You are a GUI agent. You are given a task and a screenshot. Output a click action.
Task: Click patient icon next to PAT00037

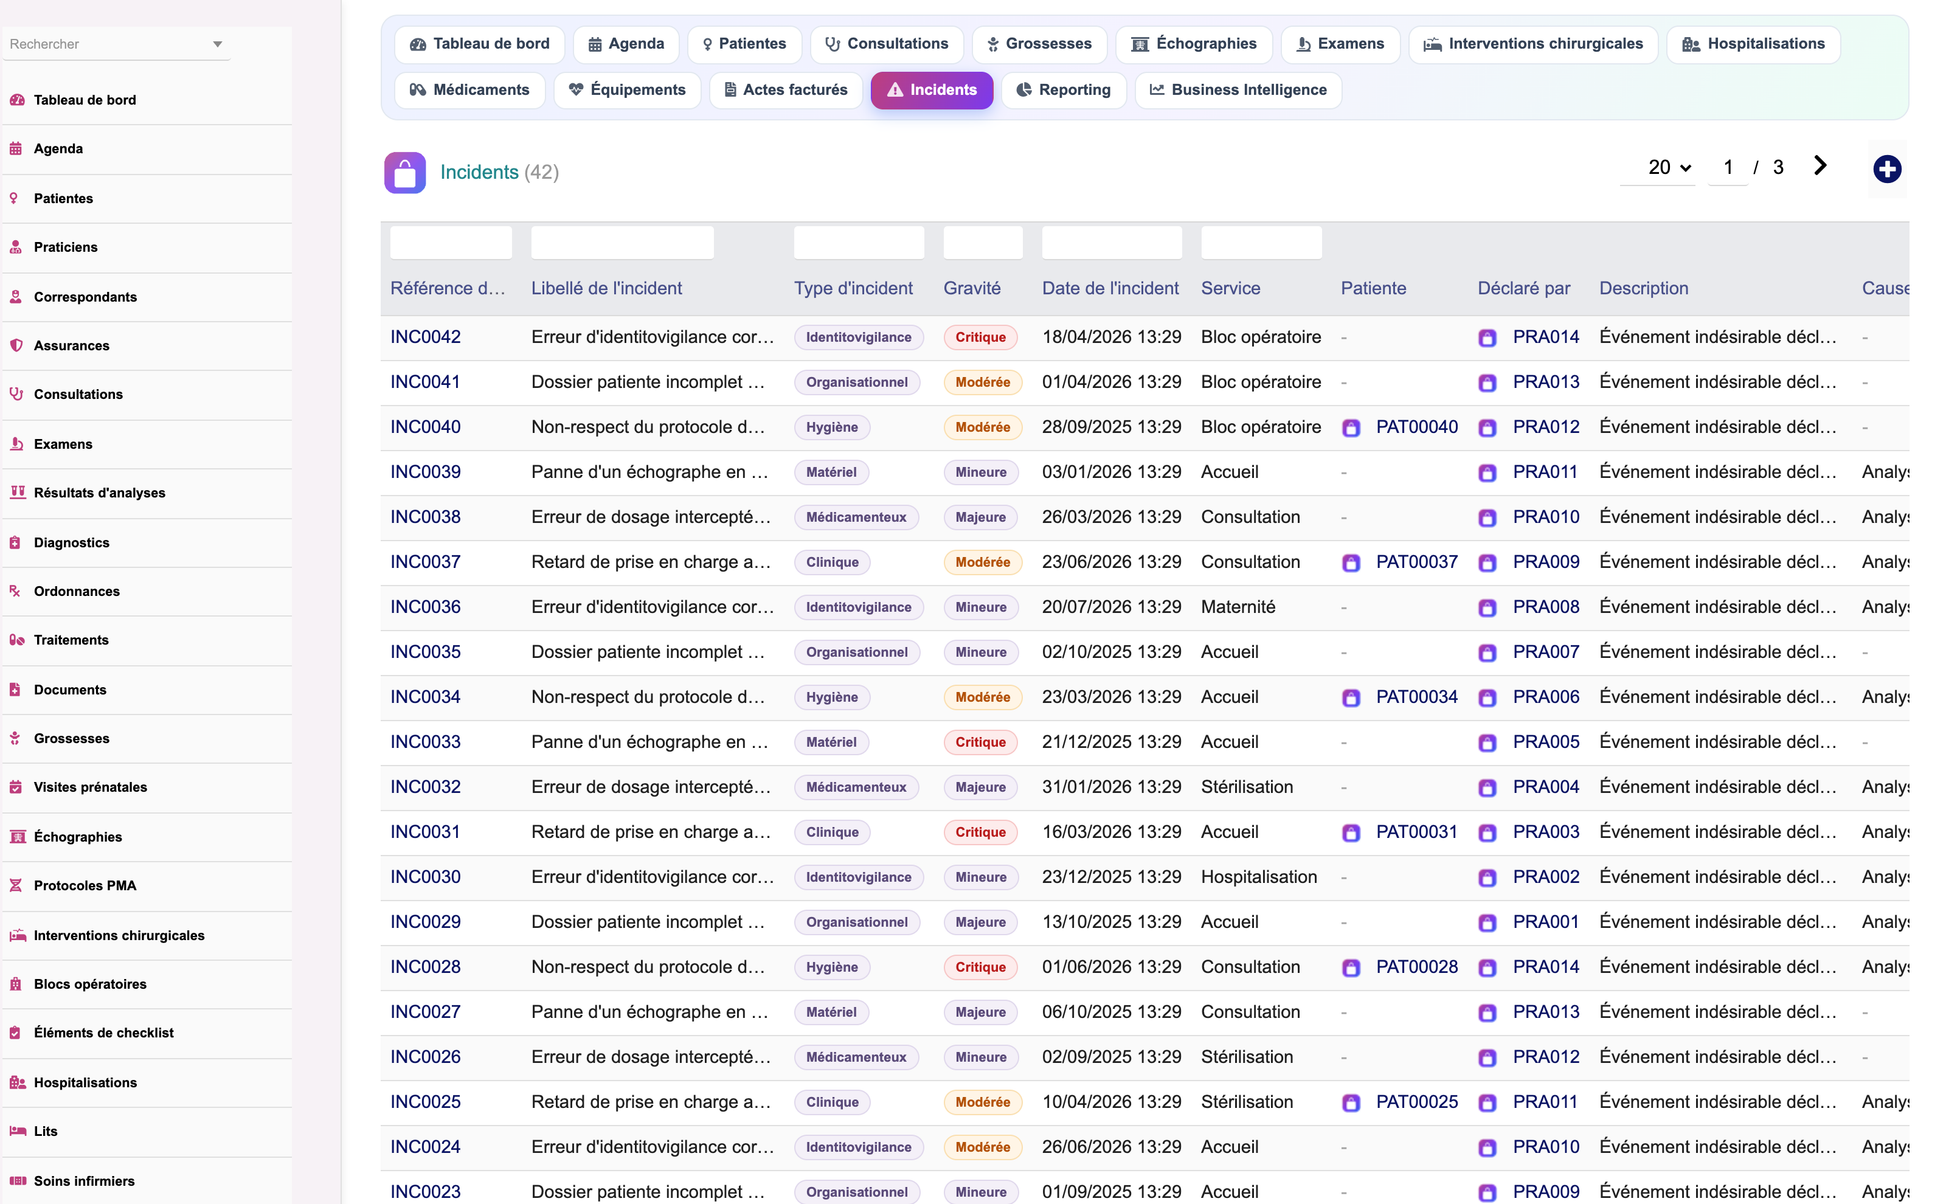pyautogui.click(x=1351, y=563)
